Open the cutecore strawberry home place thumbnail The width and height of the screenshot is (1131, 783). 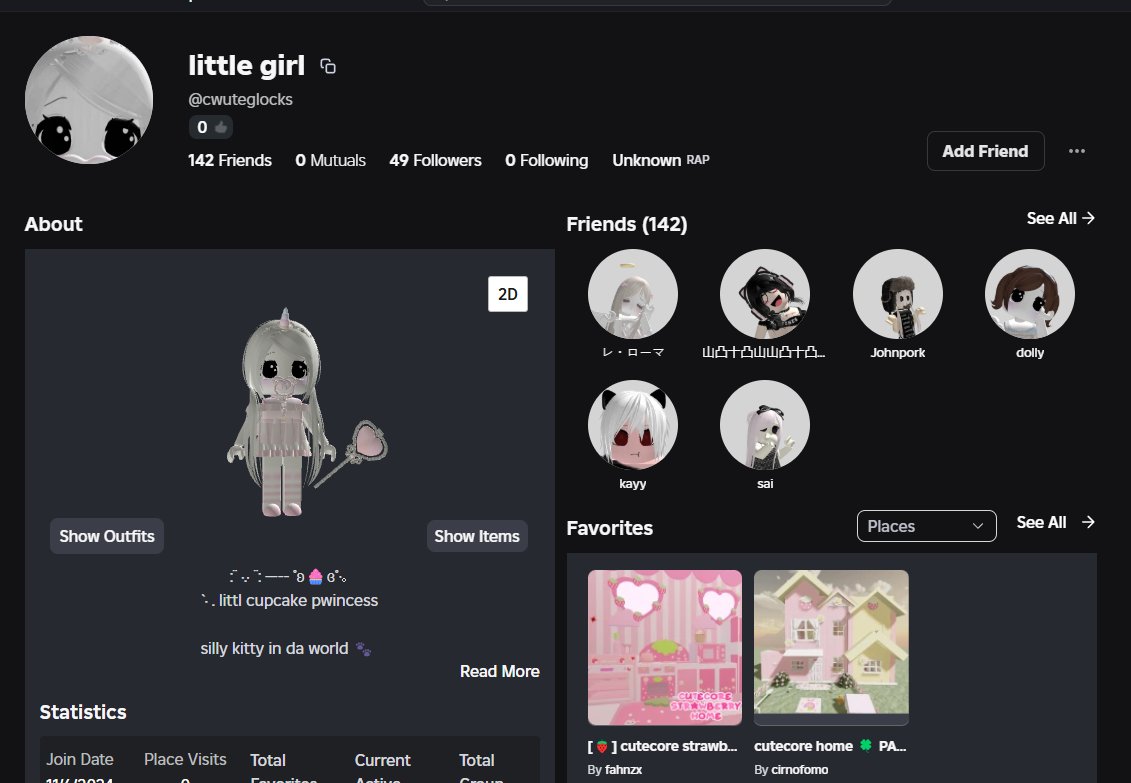664,647
